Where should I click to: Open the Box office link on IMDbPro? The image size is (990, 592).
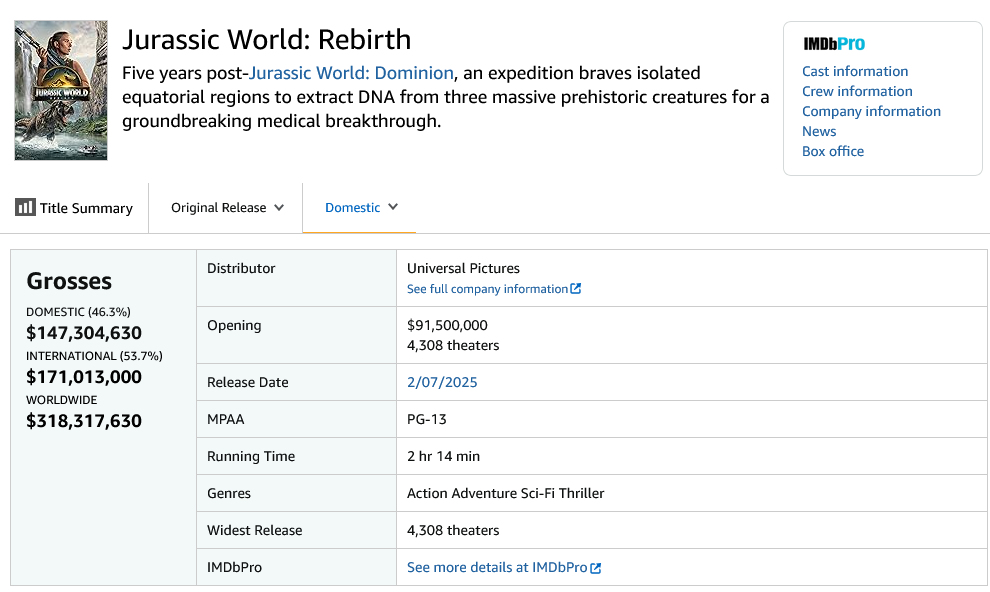833,151
